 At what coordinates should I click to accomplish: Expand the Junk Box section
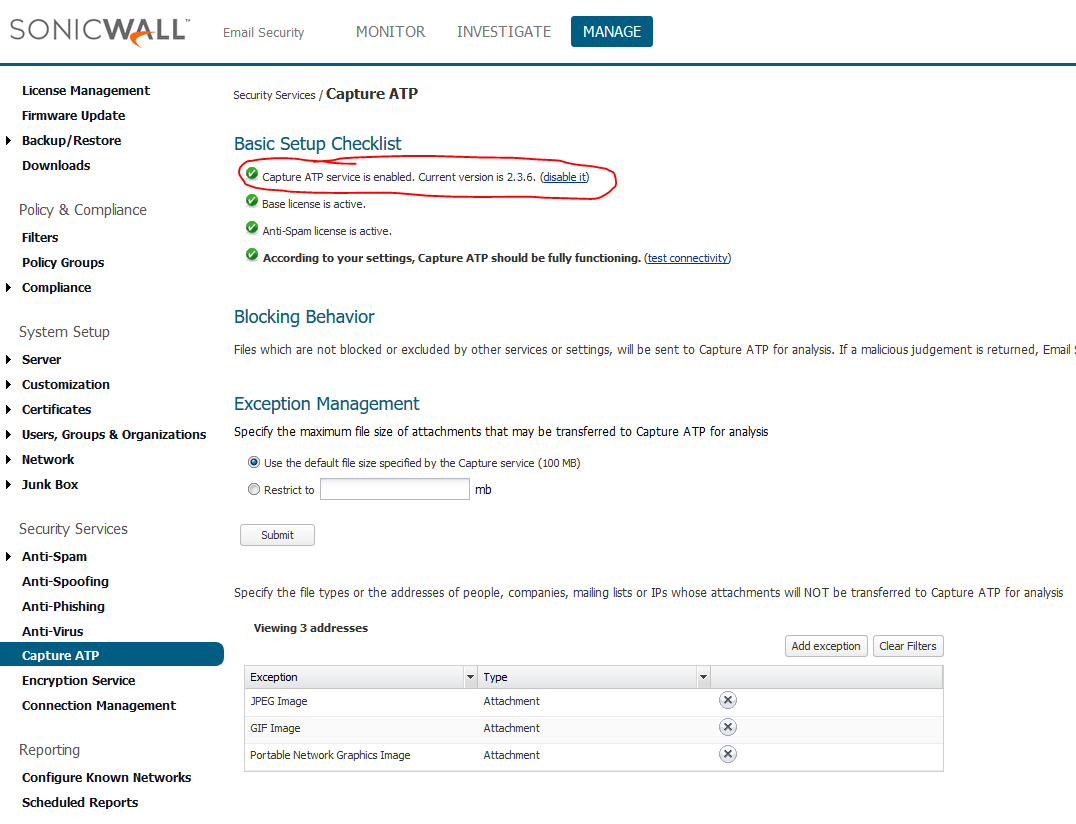coord(8,484)
